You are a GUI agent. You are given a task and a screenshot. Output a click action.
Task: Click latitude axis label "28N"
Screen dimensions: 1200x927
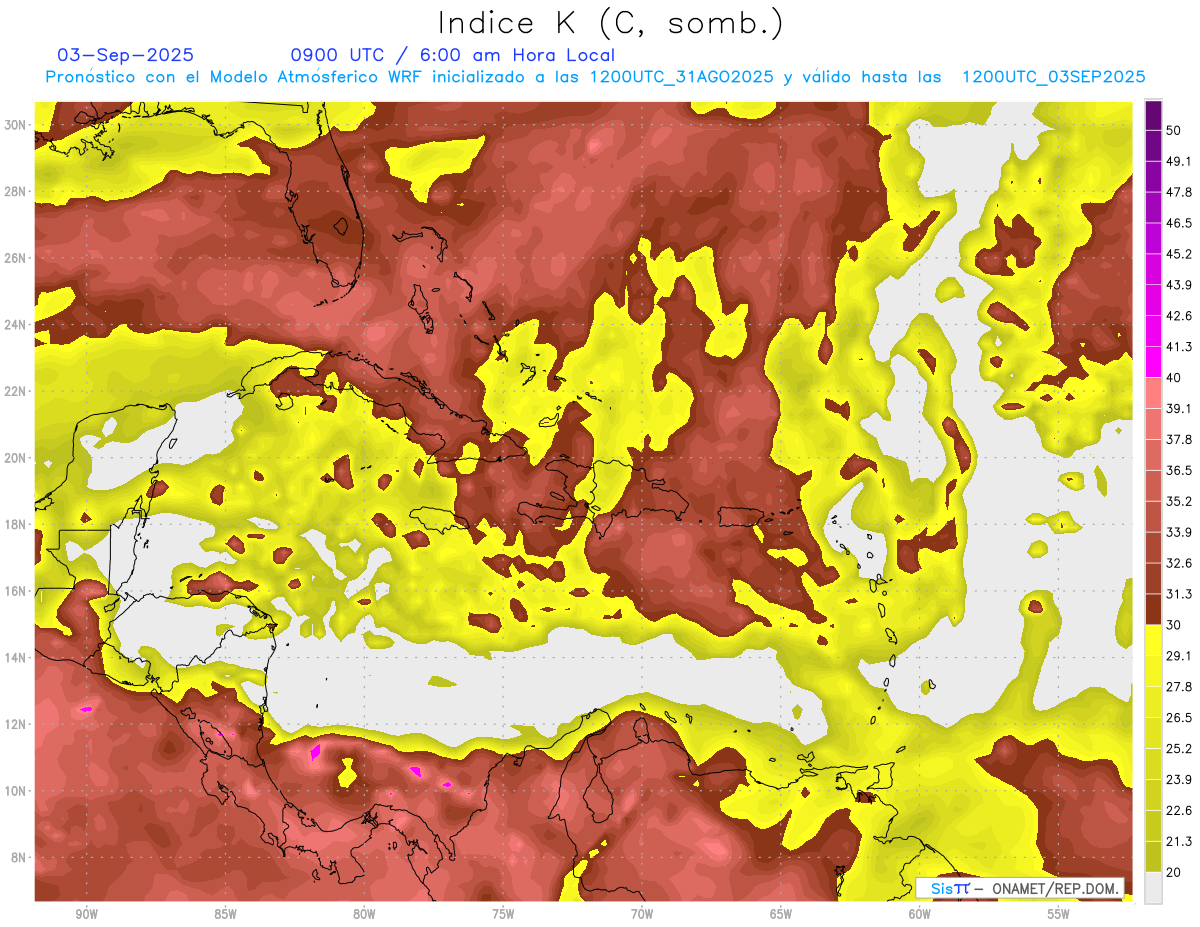(14, 191)
